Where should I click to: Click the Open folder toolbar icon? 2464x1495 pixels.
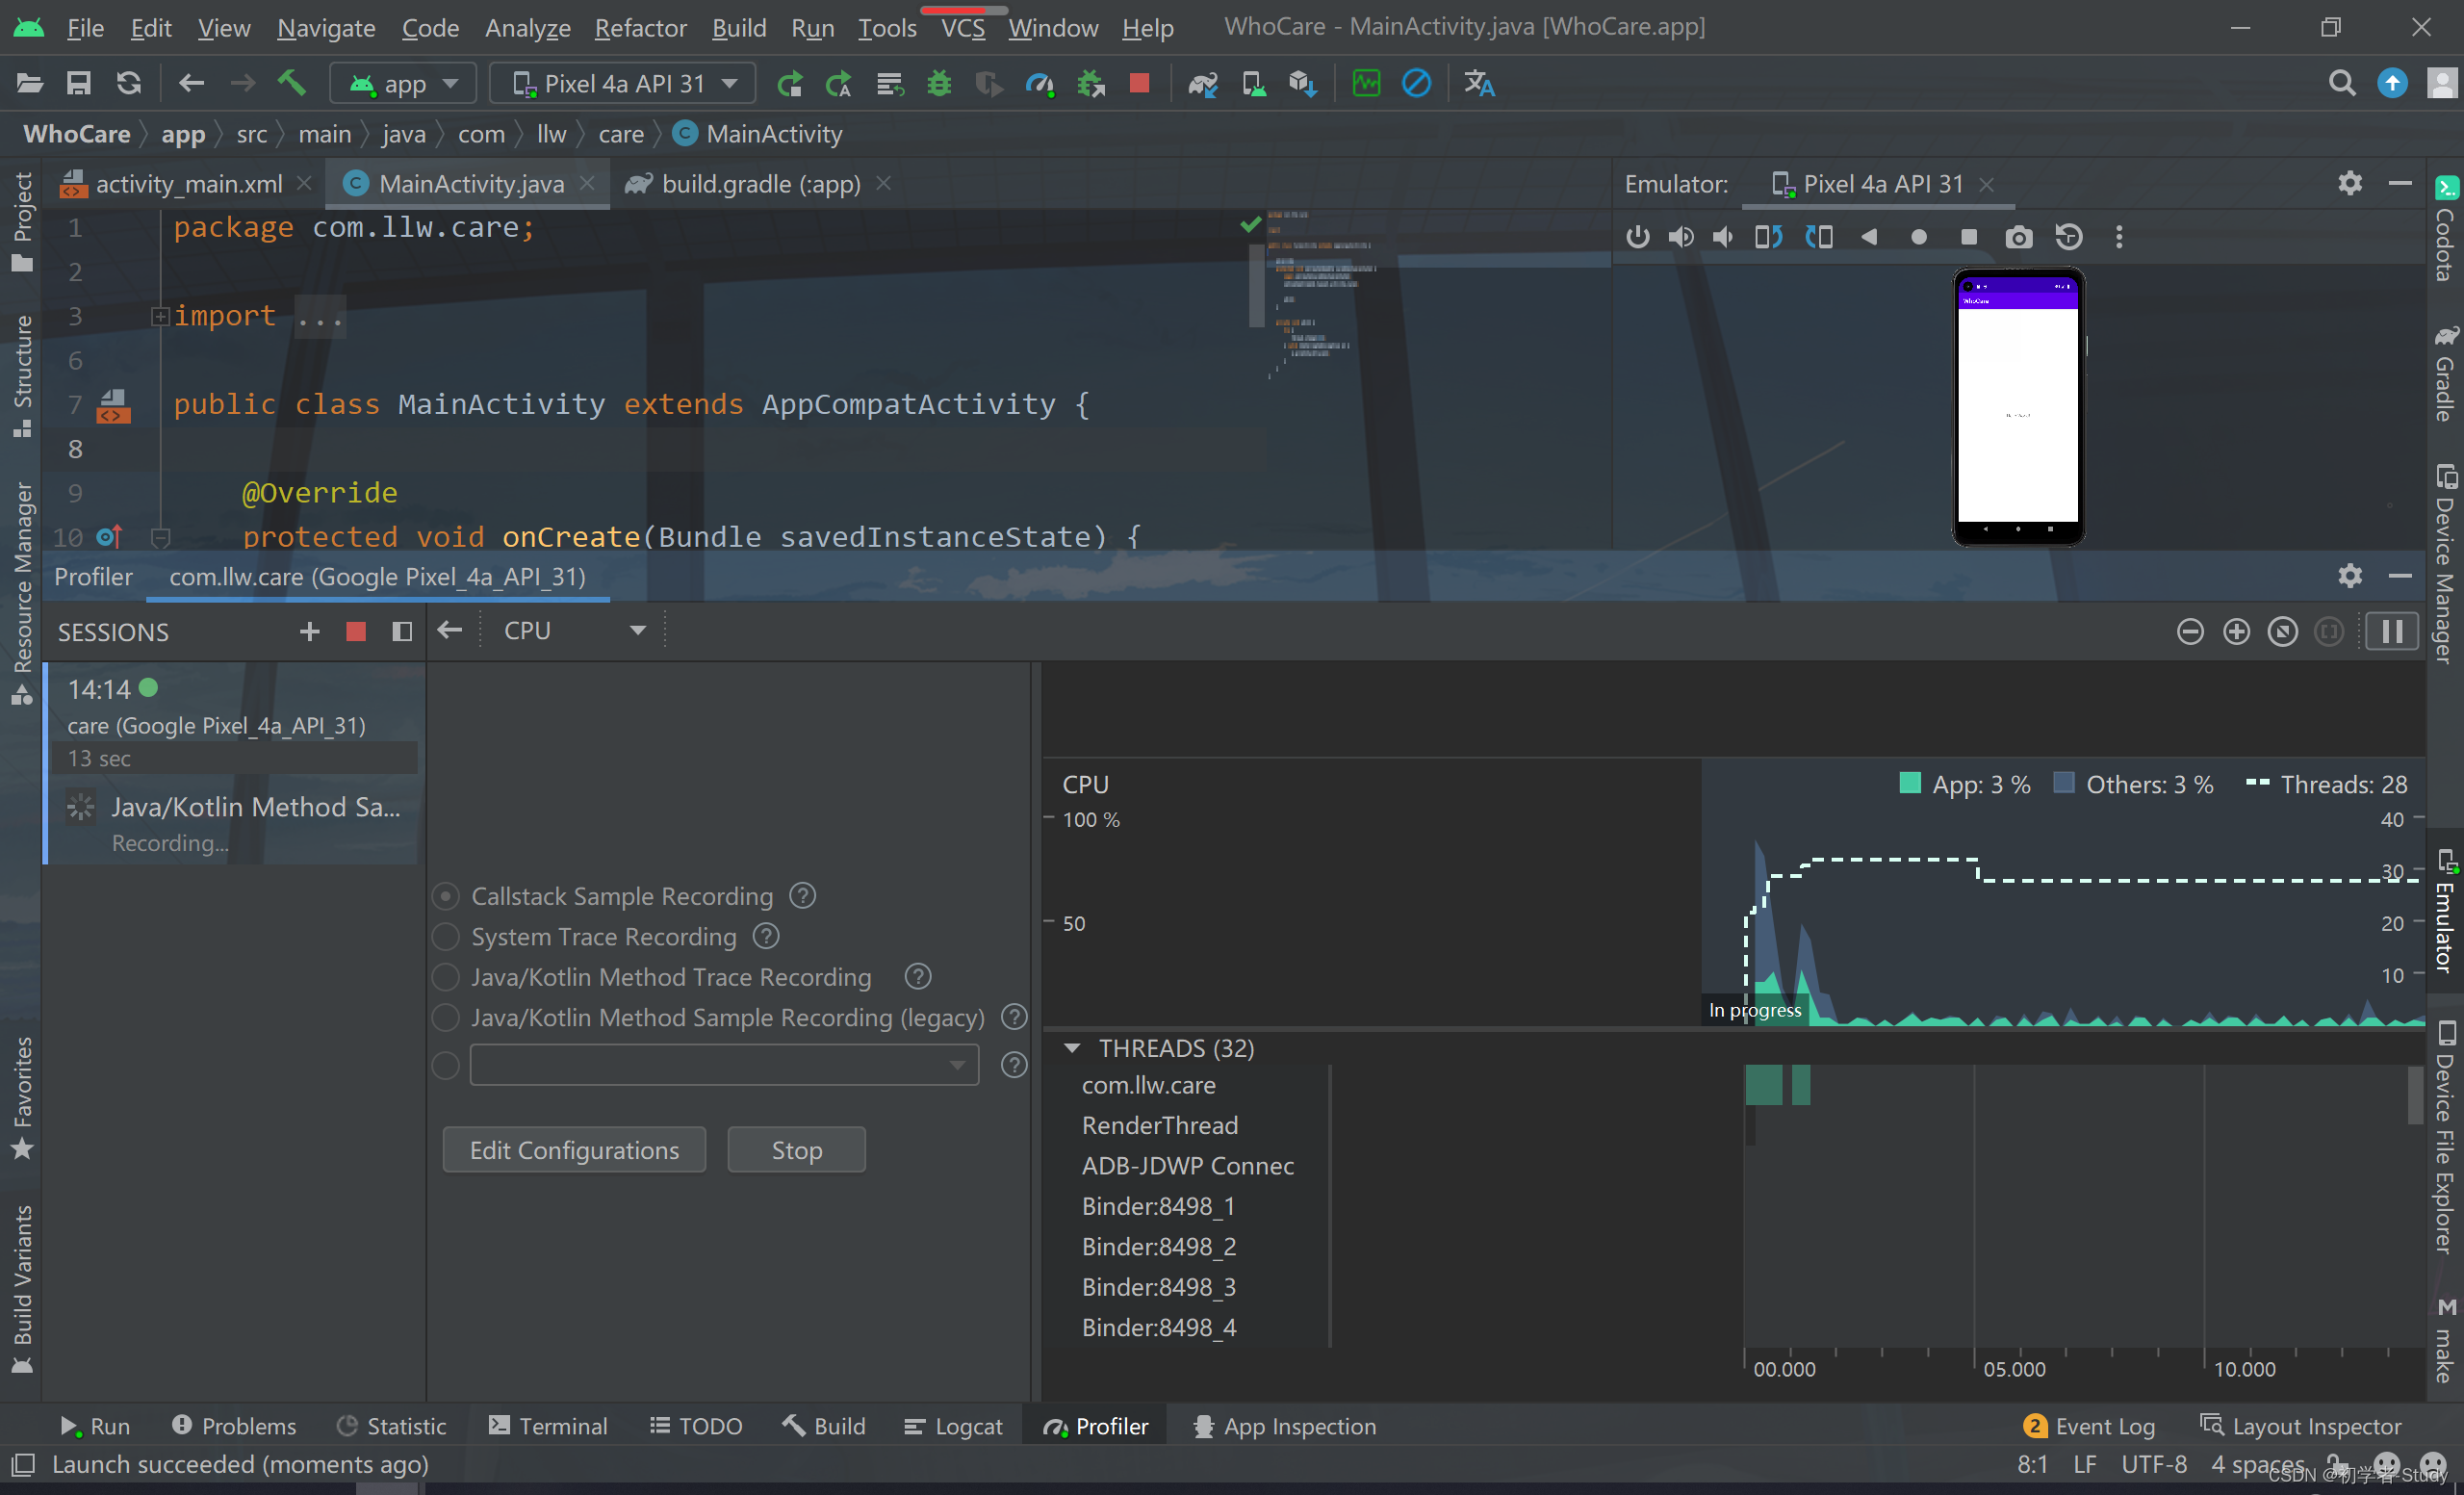point(29,84)
